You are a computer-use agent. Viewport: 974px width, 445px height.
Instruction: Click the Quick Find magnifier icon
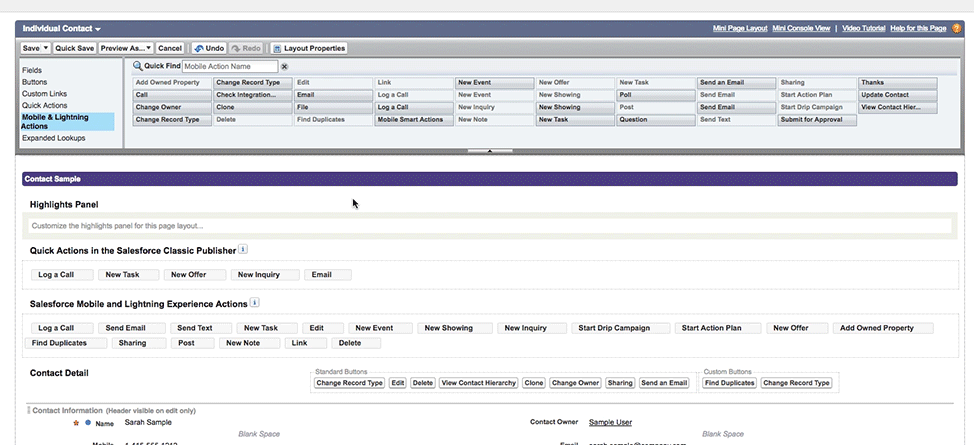tap(137, 66)
